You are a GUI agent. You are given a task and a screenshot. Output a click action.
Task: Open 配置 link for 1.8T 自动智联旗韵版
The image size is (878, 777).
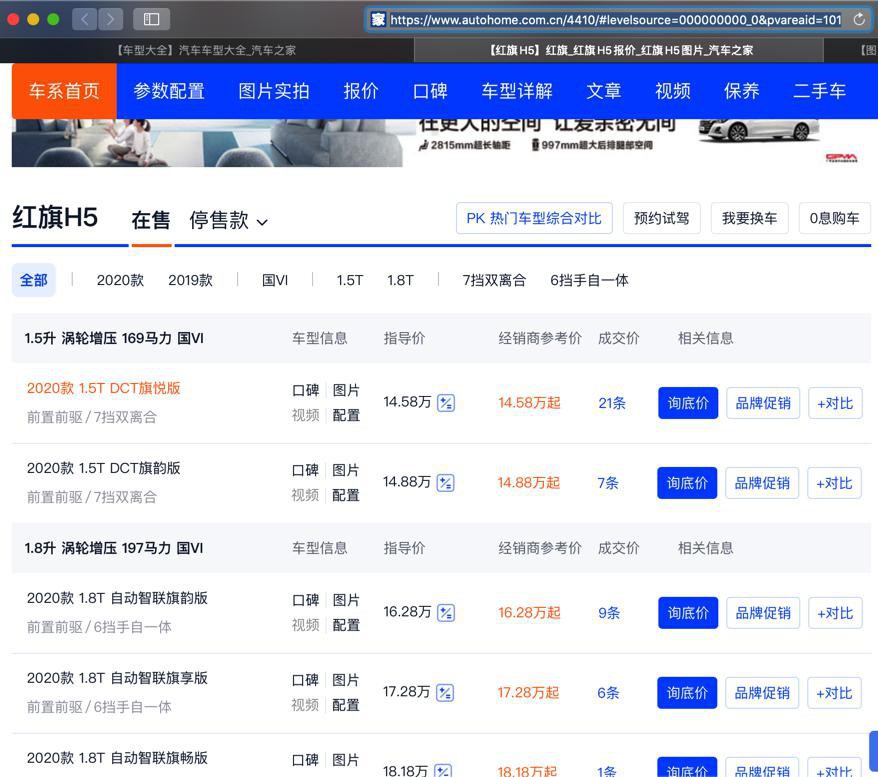point(346,625)
